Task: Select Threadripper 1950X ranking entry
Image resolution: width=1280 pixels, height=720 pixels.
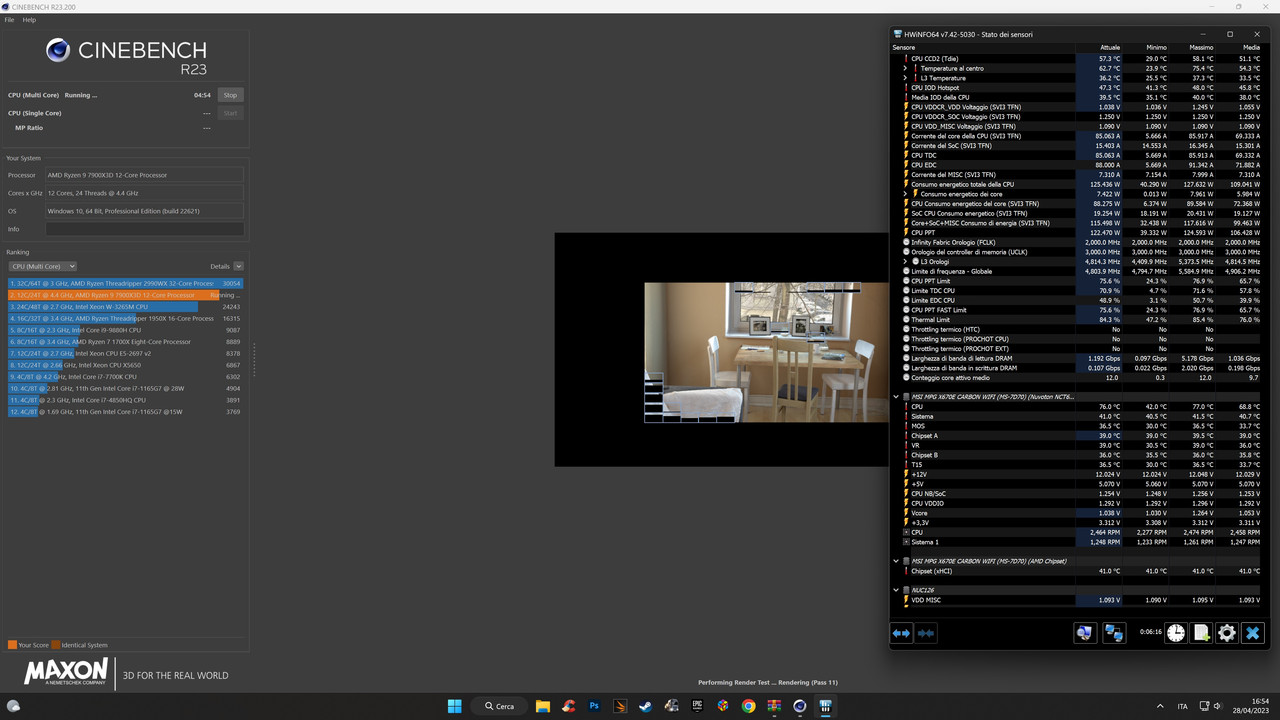Action: click(x=125, y=318)
